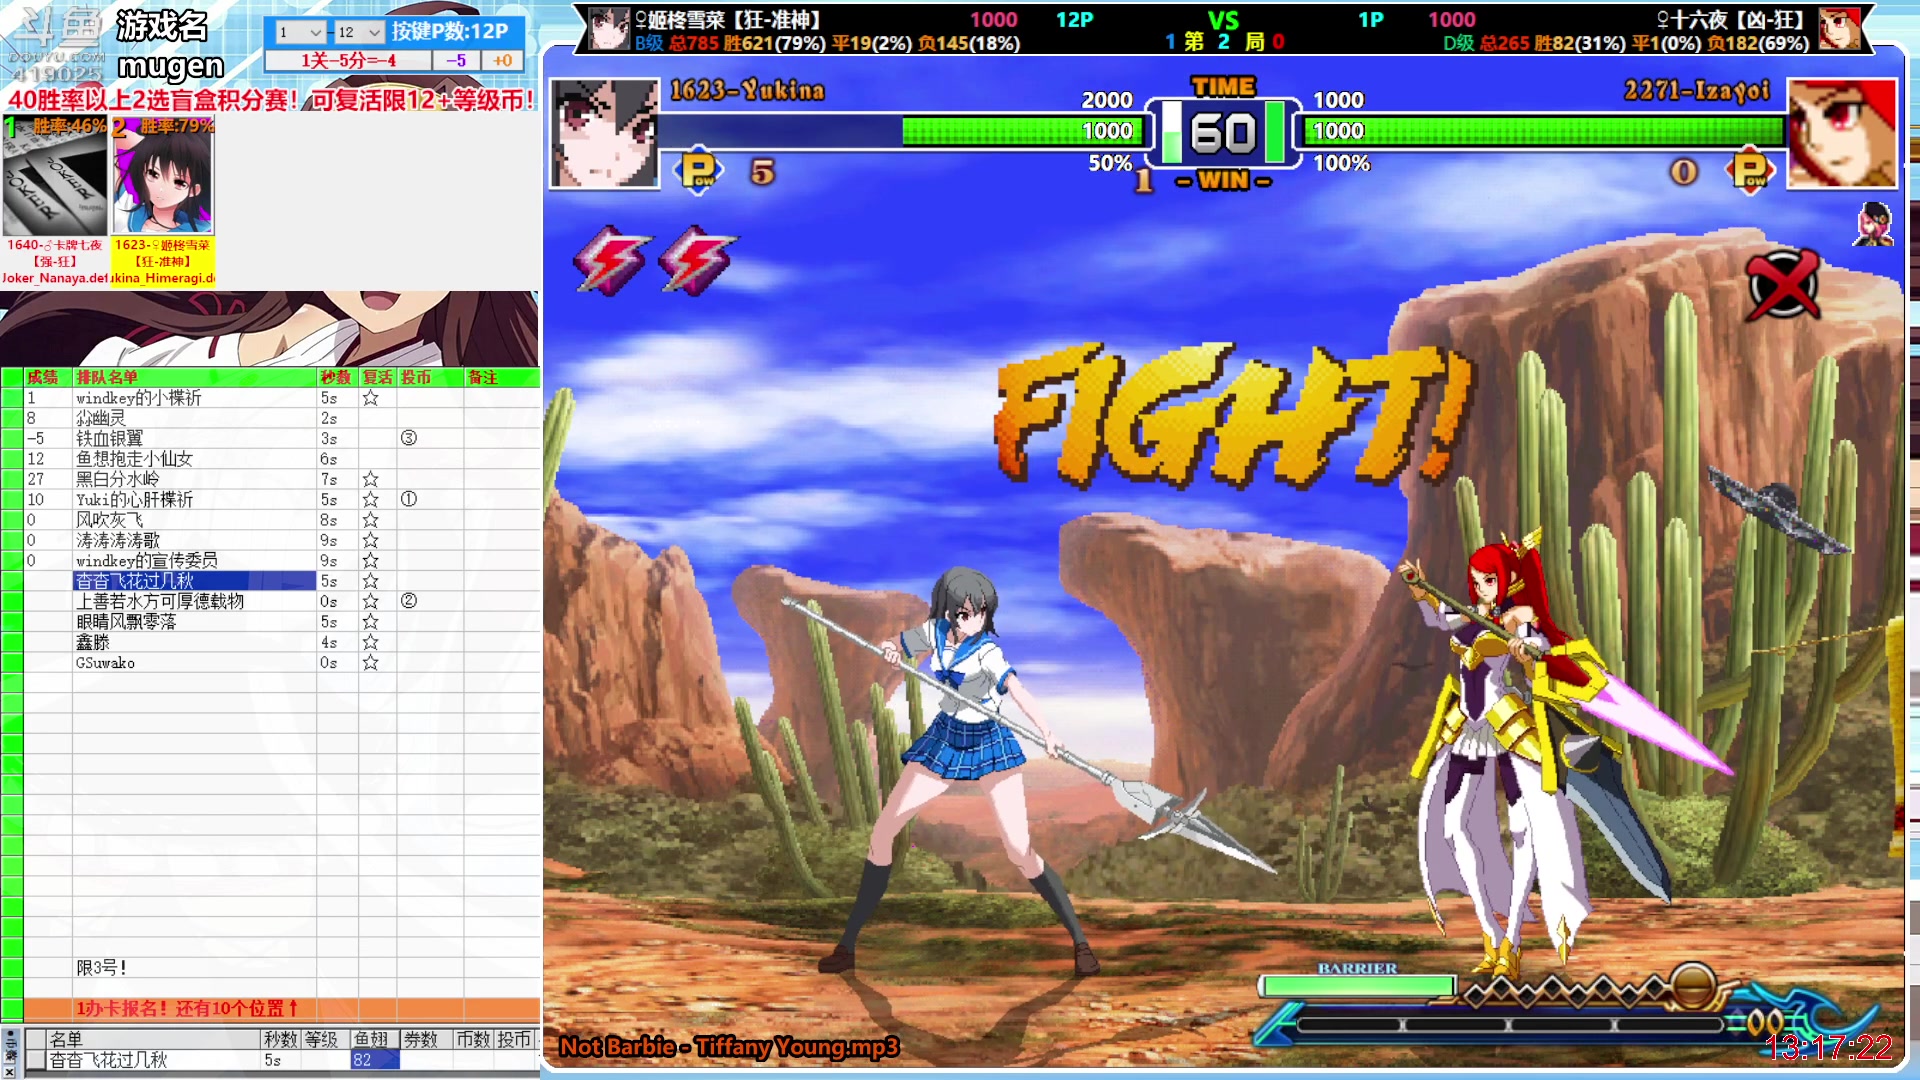Click the 投币 header in queue table
Viewport: 1920px width, 1080px height.
pos(430,377)
